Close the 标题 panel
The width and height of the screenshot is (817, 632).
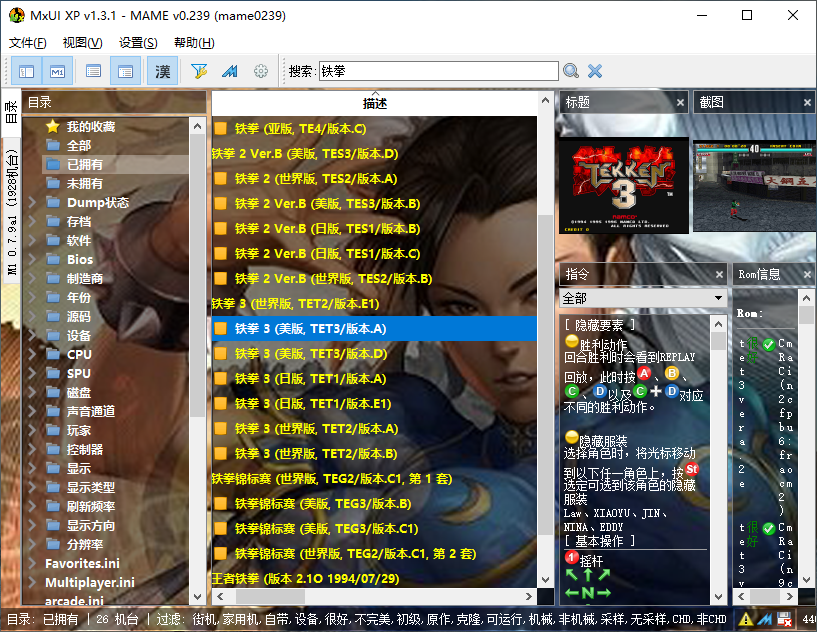pos(680,102)
